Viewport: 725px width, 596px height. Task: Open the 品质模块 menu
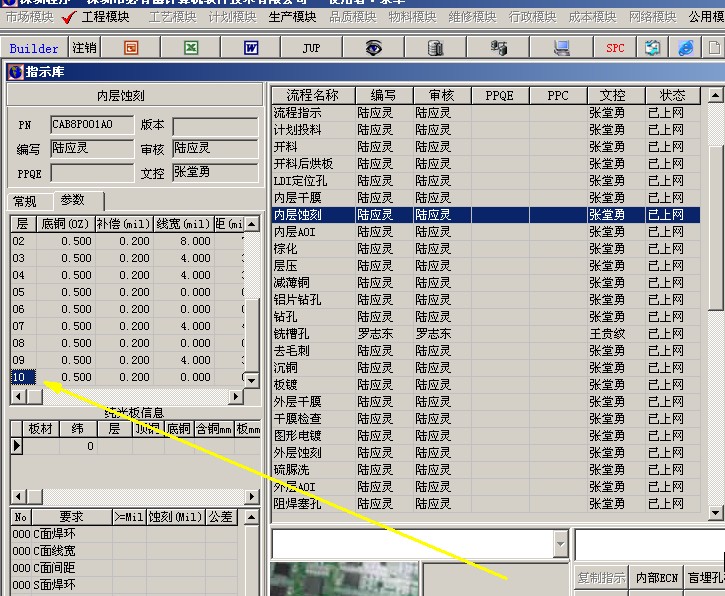353,17
